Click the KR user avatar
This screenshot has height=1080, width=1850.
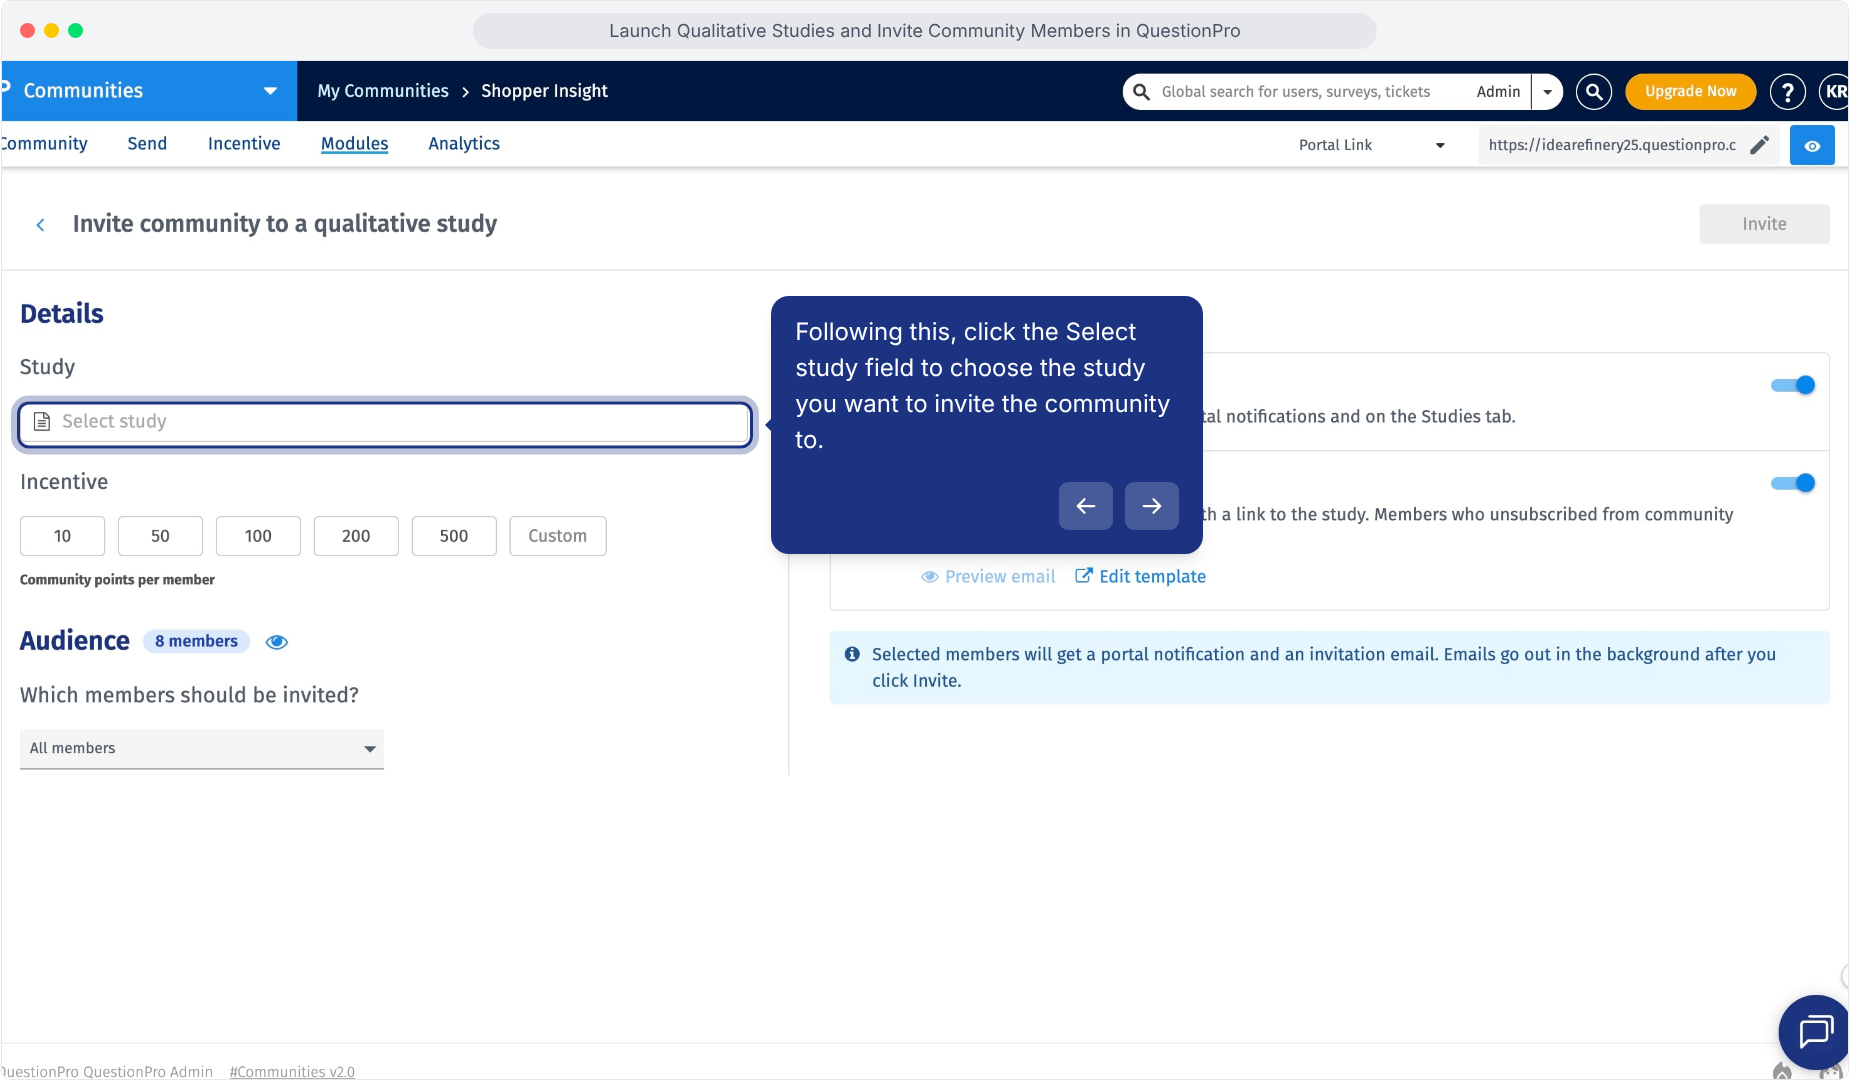point(1834,91)
